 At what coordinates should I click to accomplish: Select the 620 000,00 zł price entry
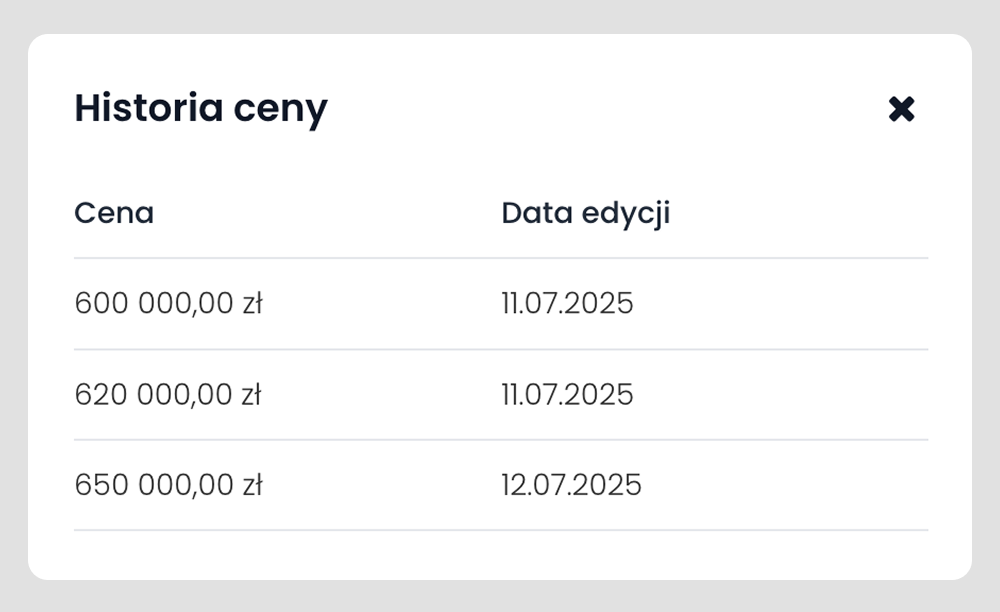[x=168, y=394]
